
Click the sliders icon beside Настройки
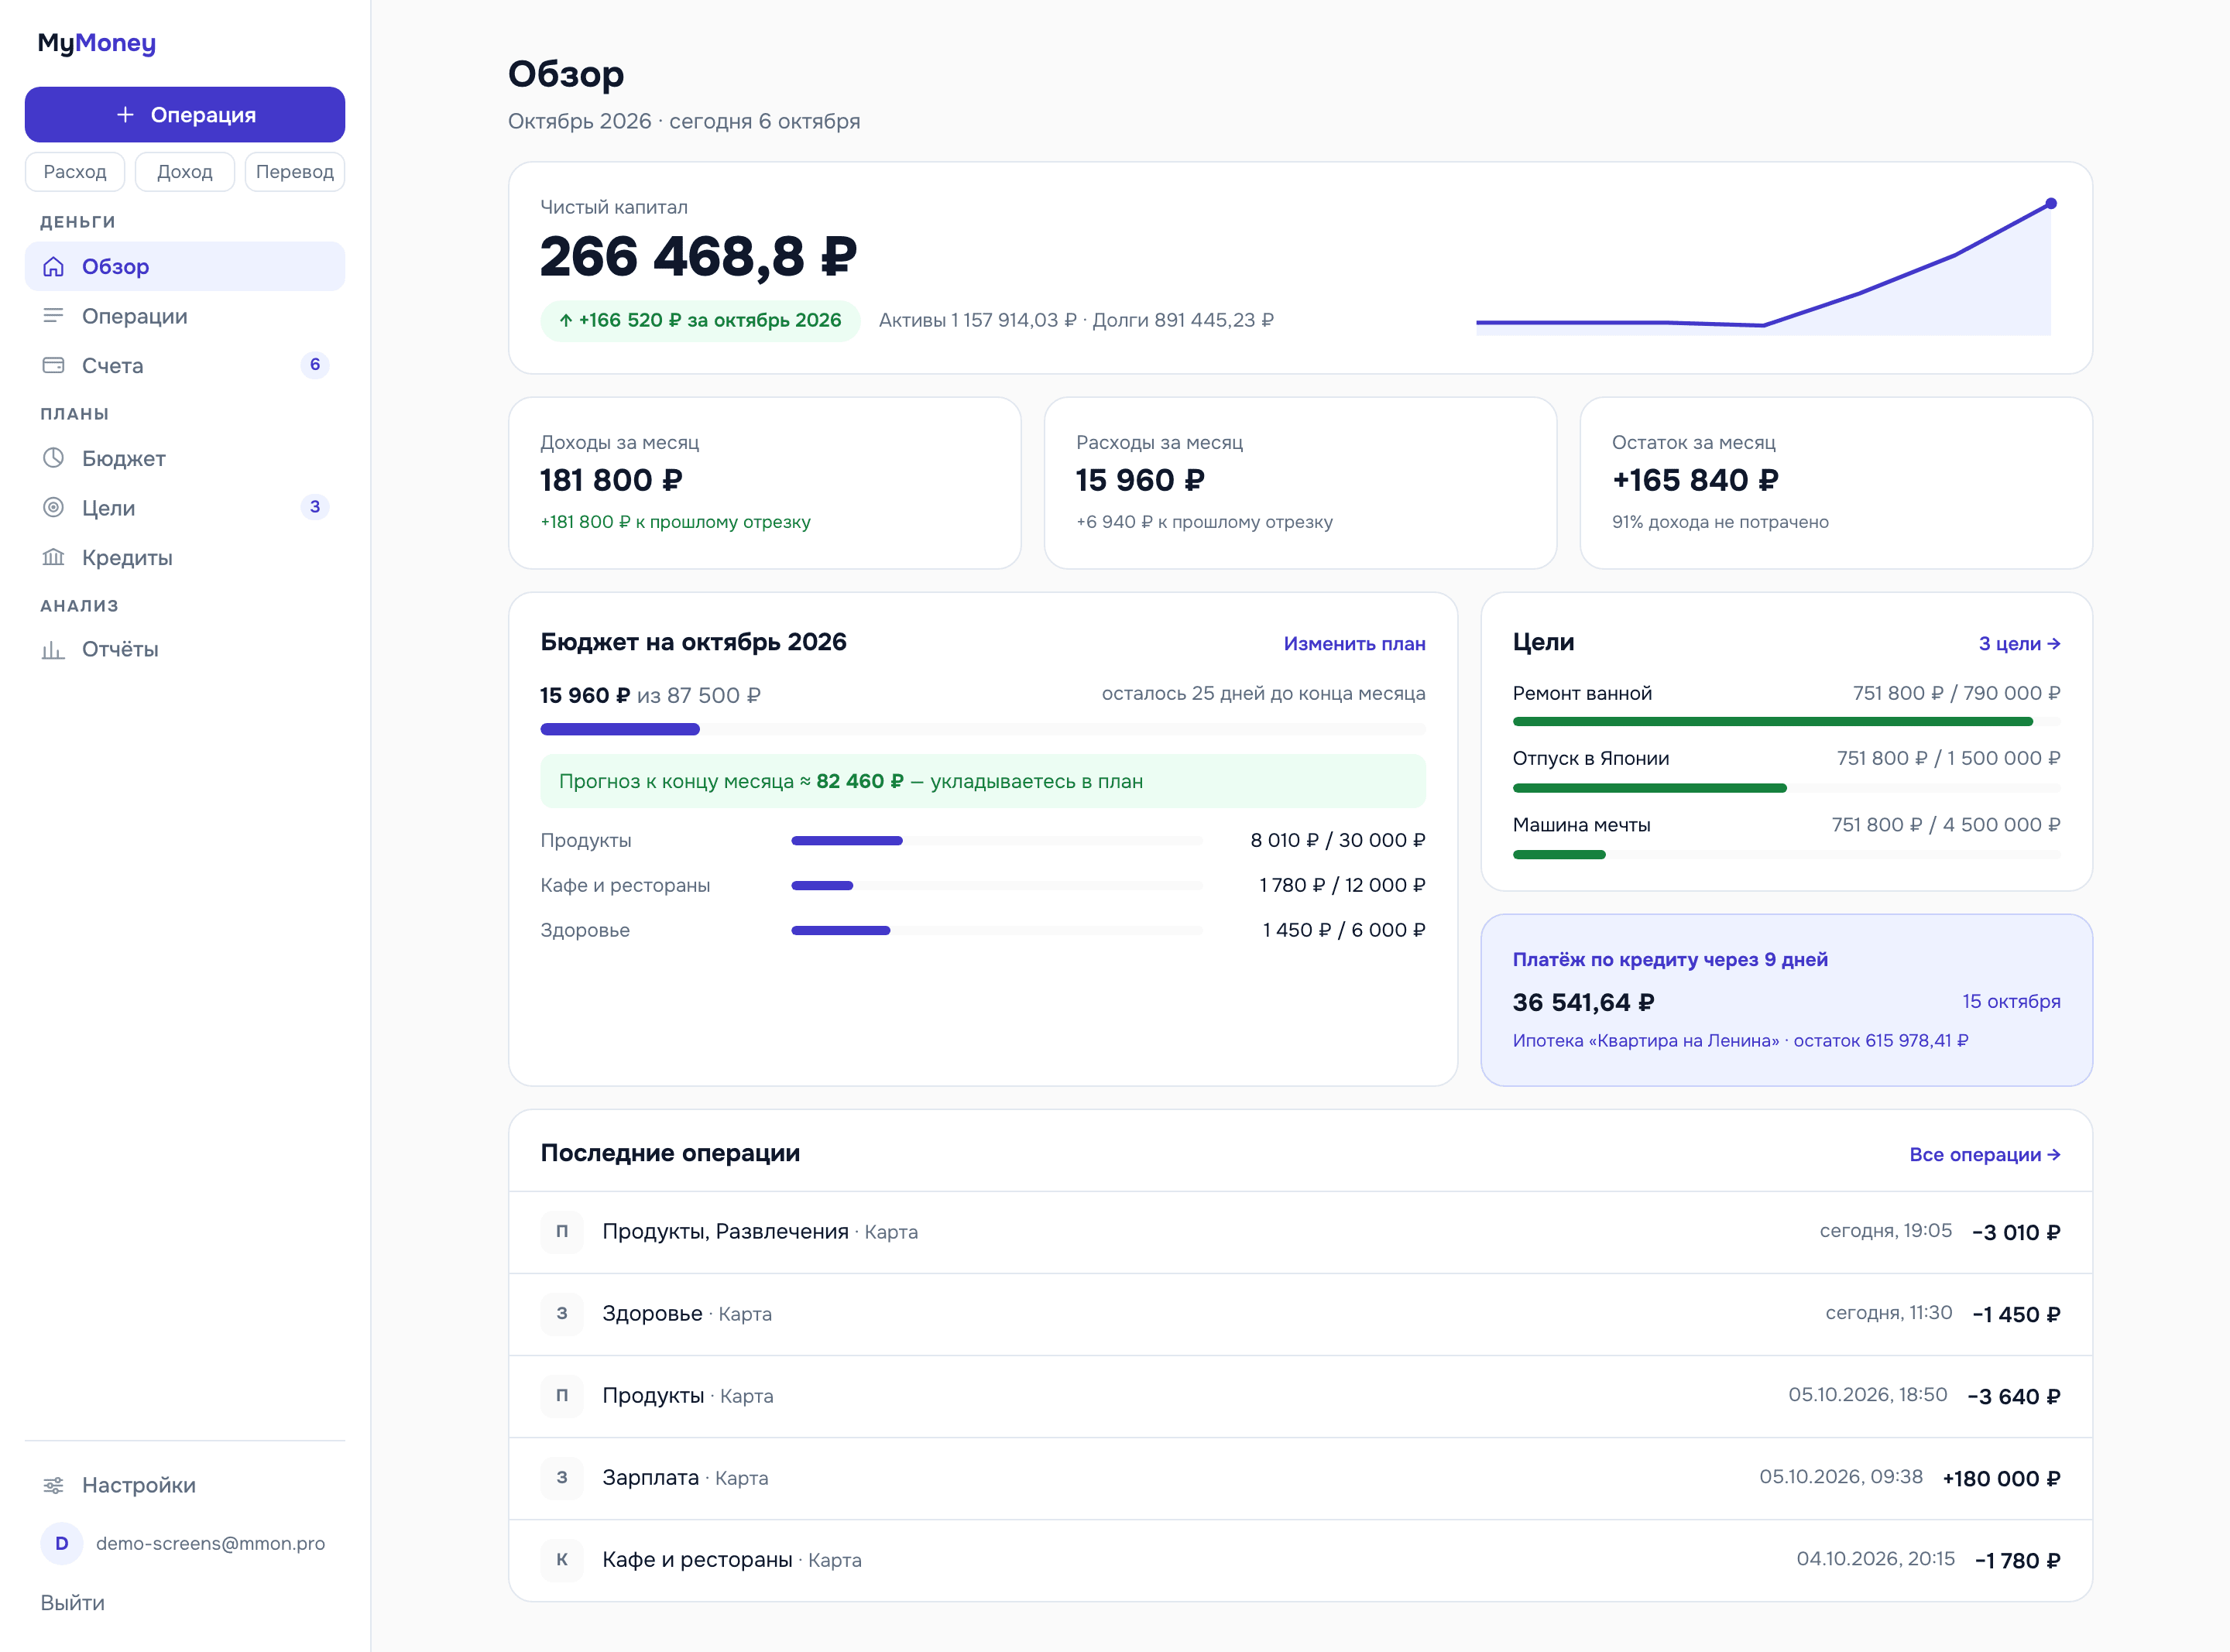[53, 1485]
